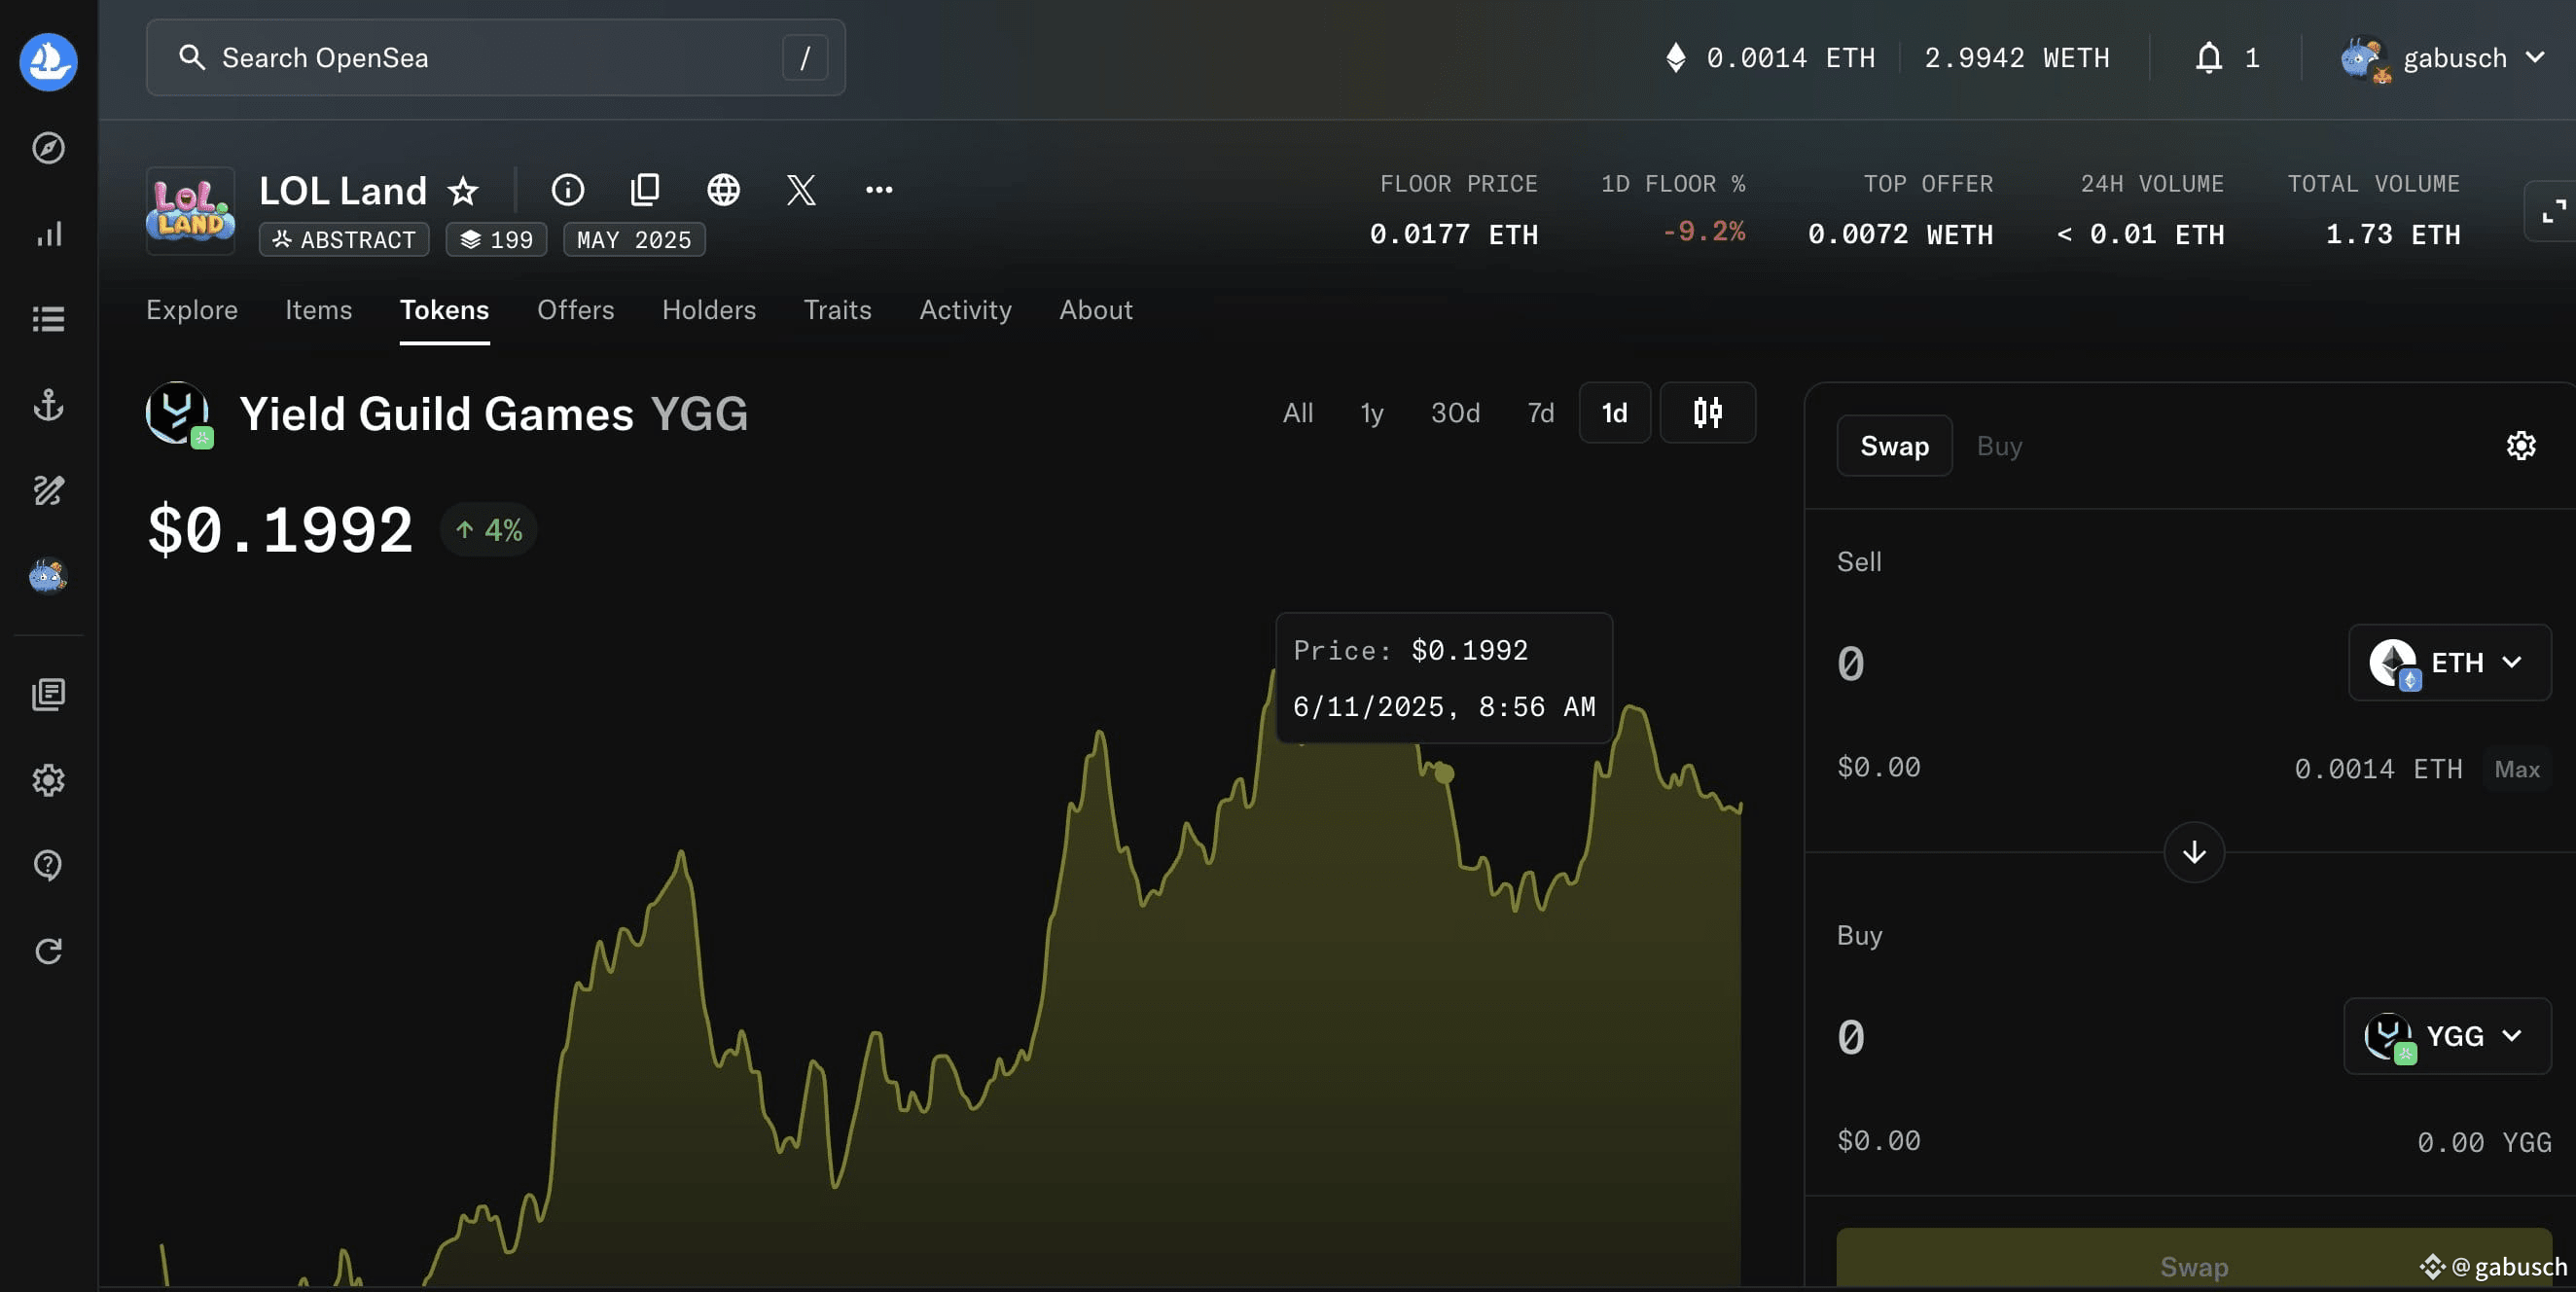Open Settings gear in the sidebar
The height and width of the screenshot is (1292, 2576).
(48, 780)
